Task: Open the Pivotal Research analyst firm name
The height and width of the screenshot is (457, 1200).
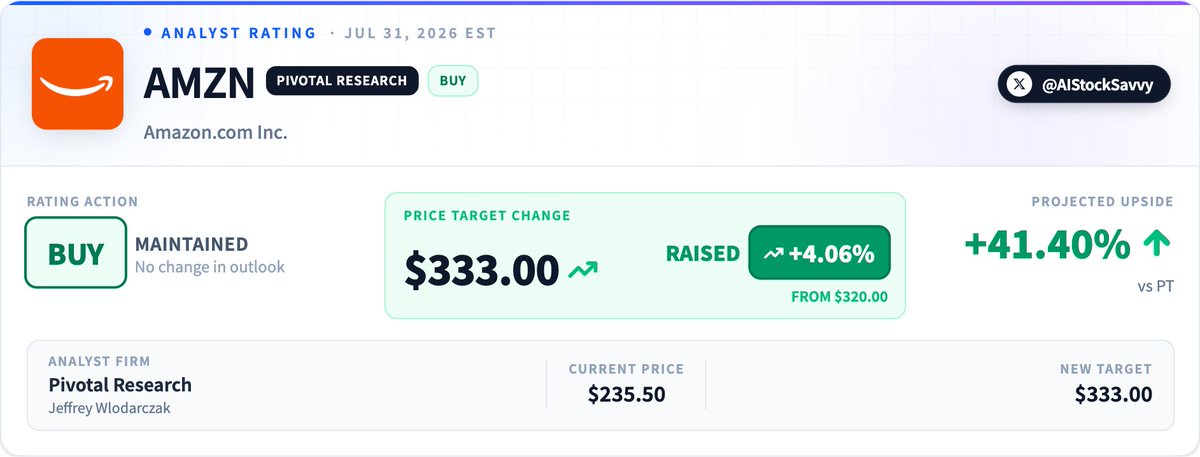Action: (x=120, y=385)
